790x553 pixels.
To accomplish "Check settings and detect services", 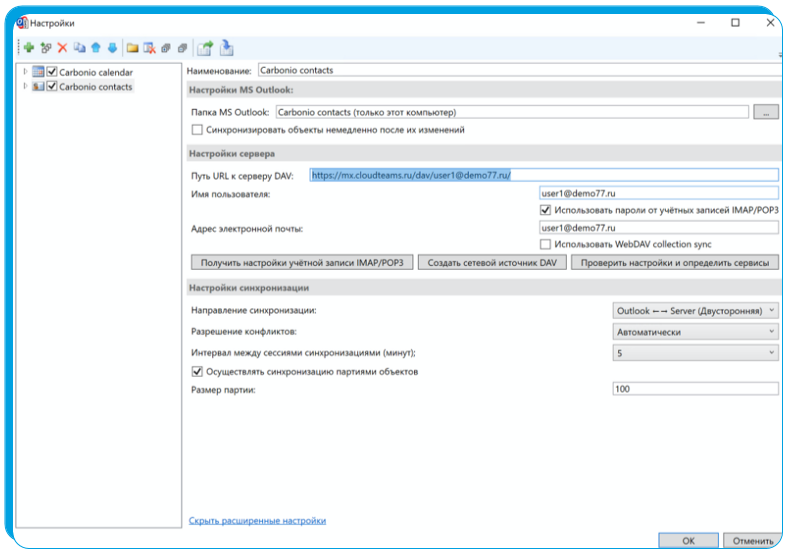I will [x=675, y=262].
